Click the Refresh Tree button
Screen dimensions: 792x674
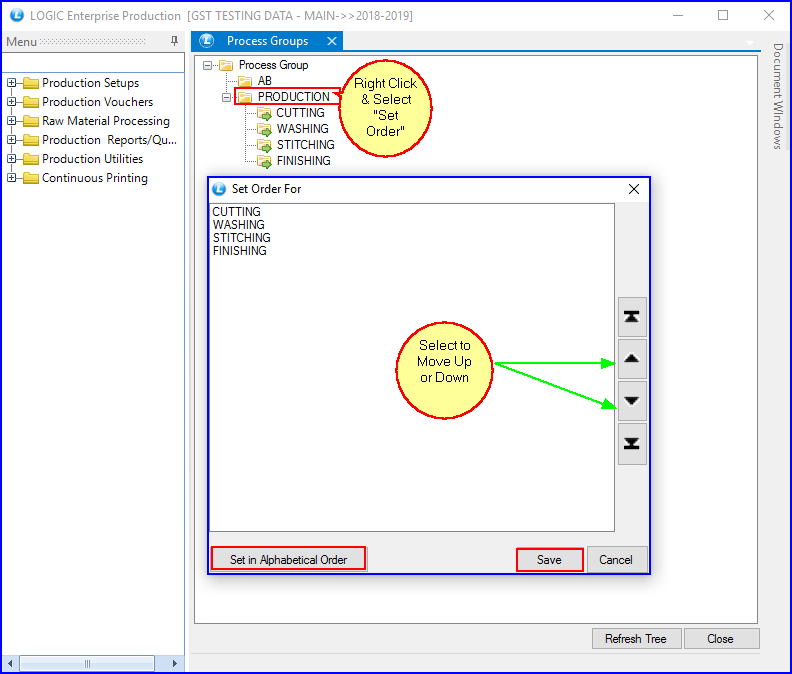click(x=636, y=639)
